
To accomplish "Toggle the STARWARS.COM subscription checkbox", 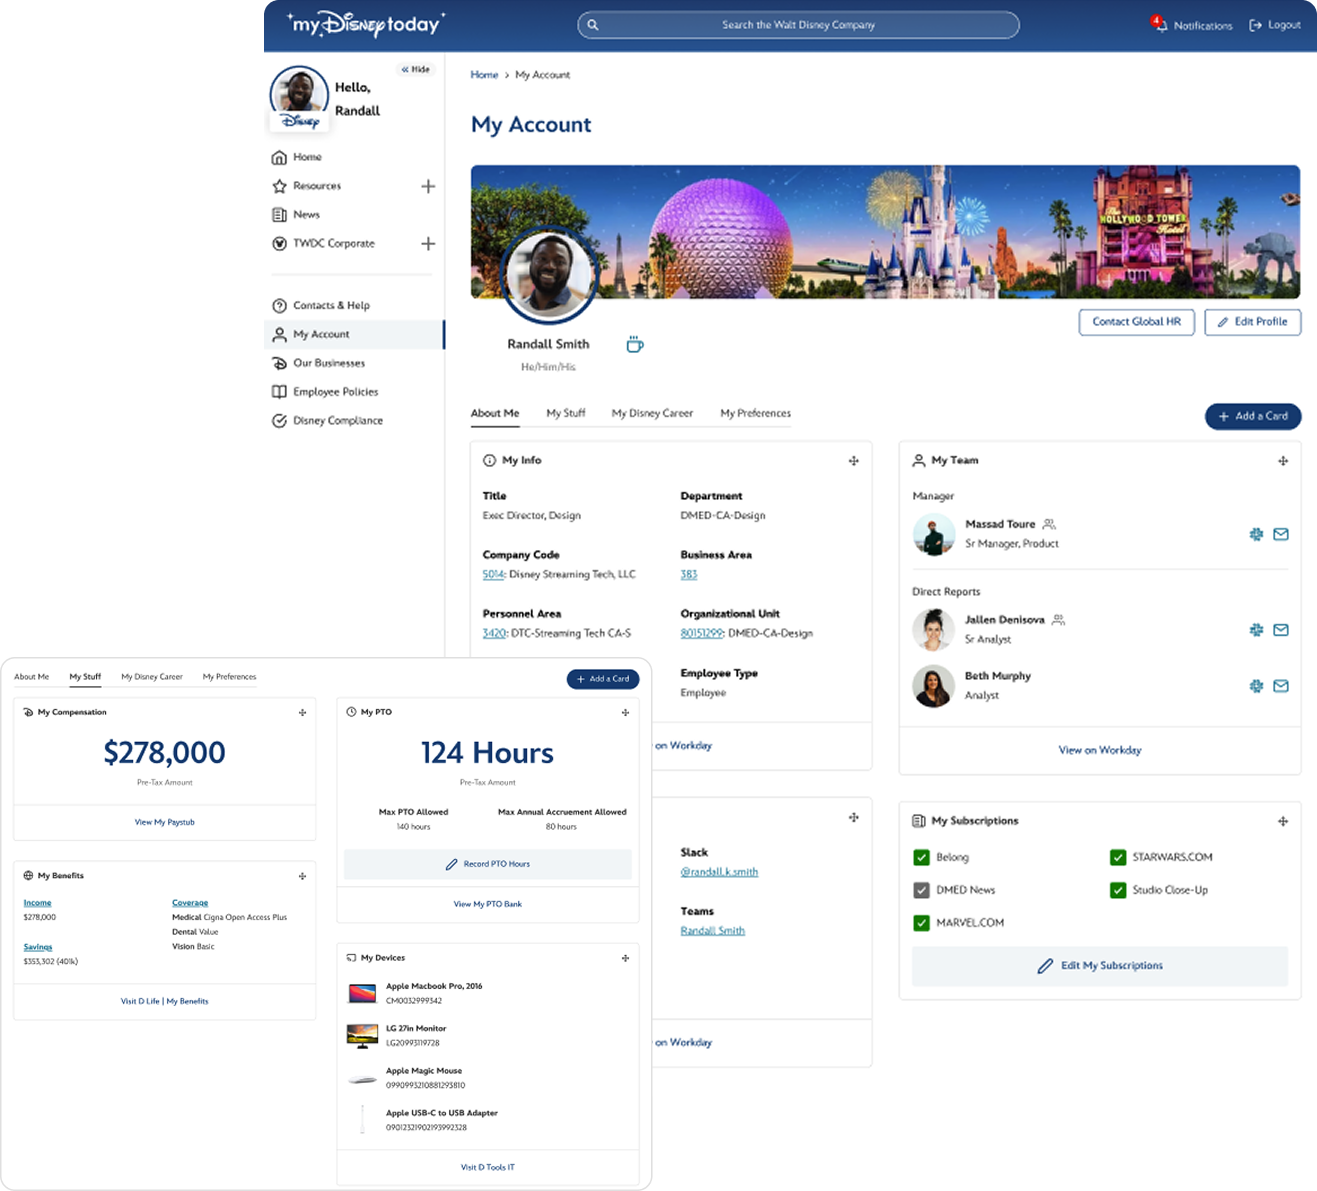I will click(1118, 857).
